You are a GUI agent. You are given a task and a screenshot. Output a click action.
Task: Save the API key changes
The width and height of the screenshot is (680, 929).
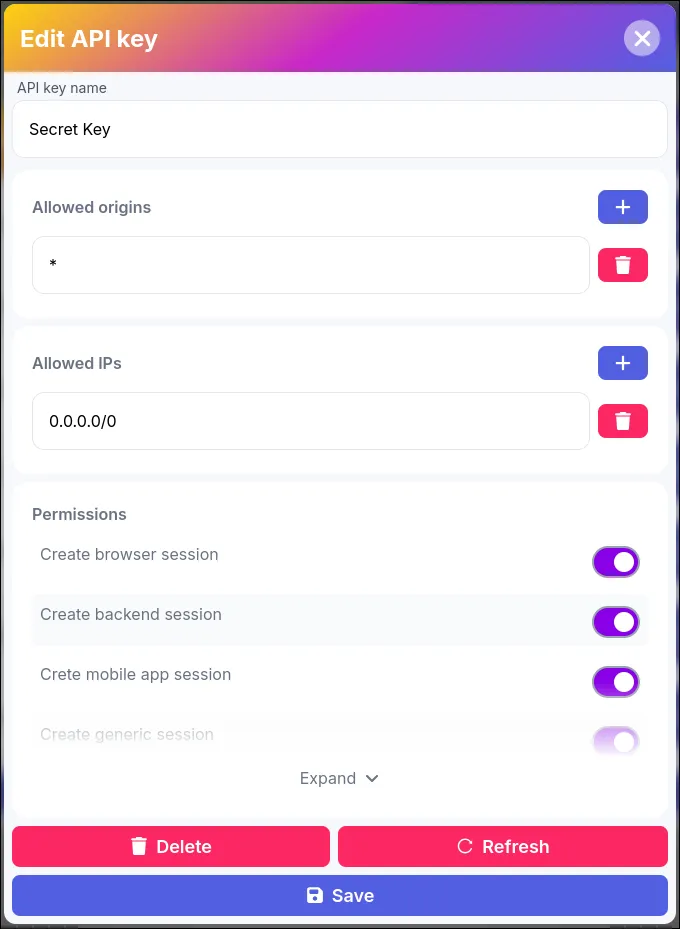tap(340, 895)
